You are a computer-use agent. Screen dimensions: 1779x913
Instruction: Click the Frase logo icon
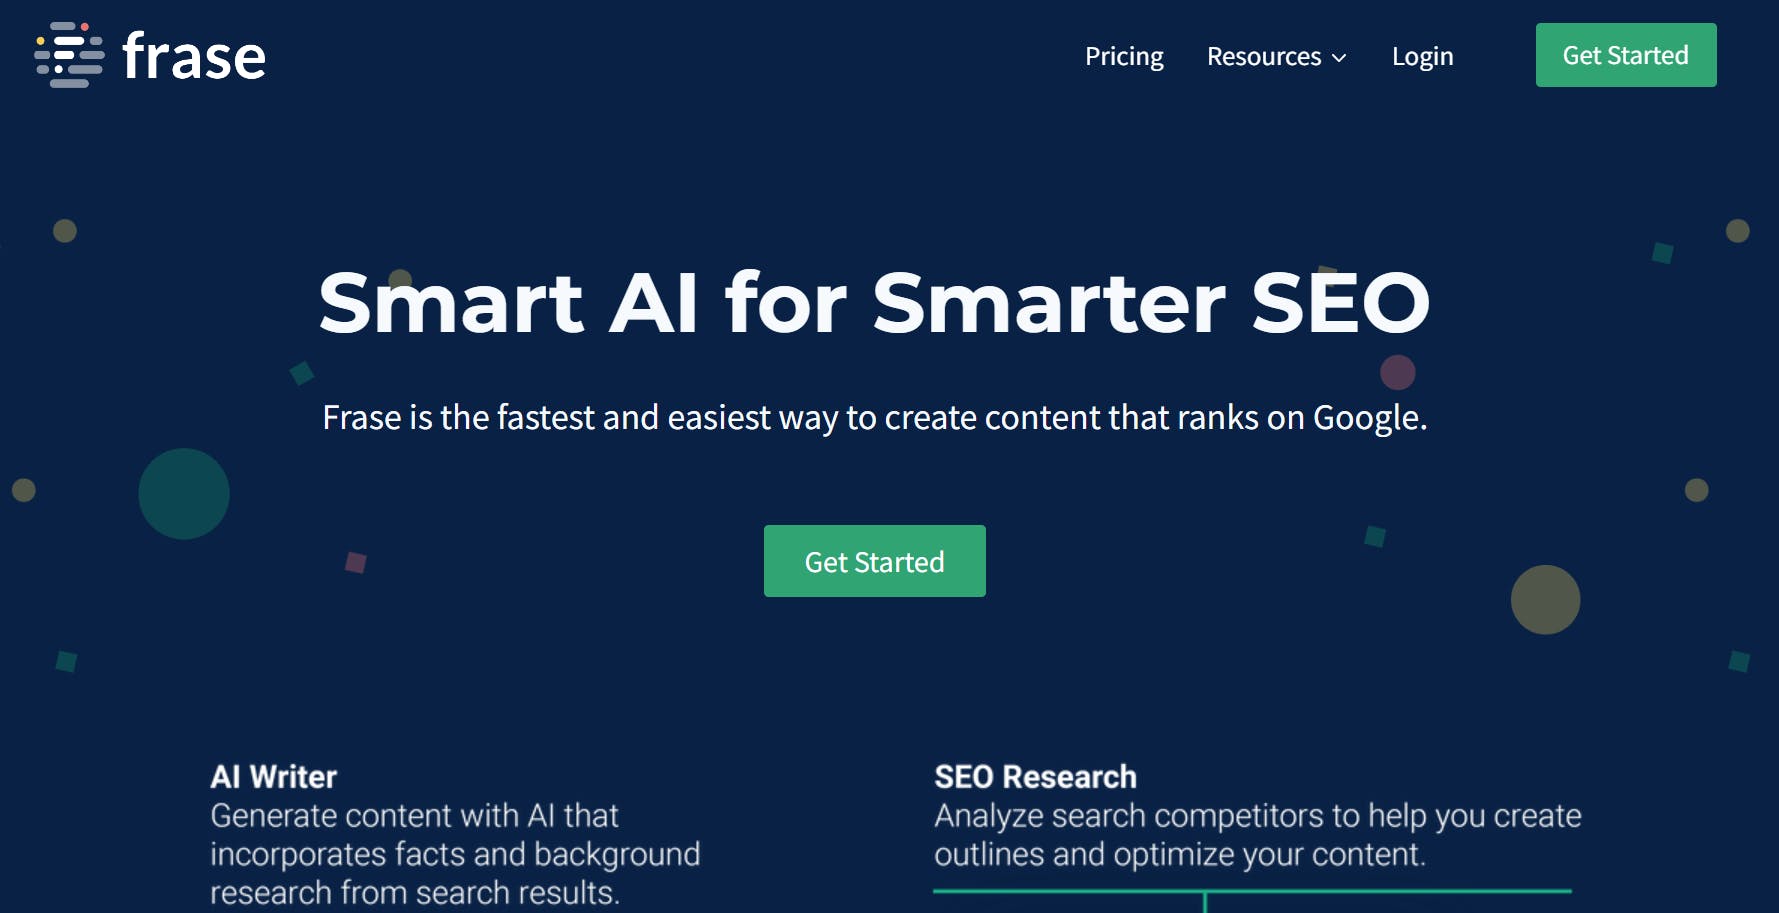69,55
